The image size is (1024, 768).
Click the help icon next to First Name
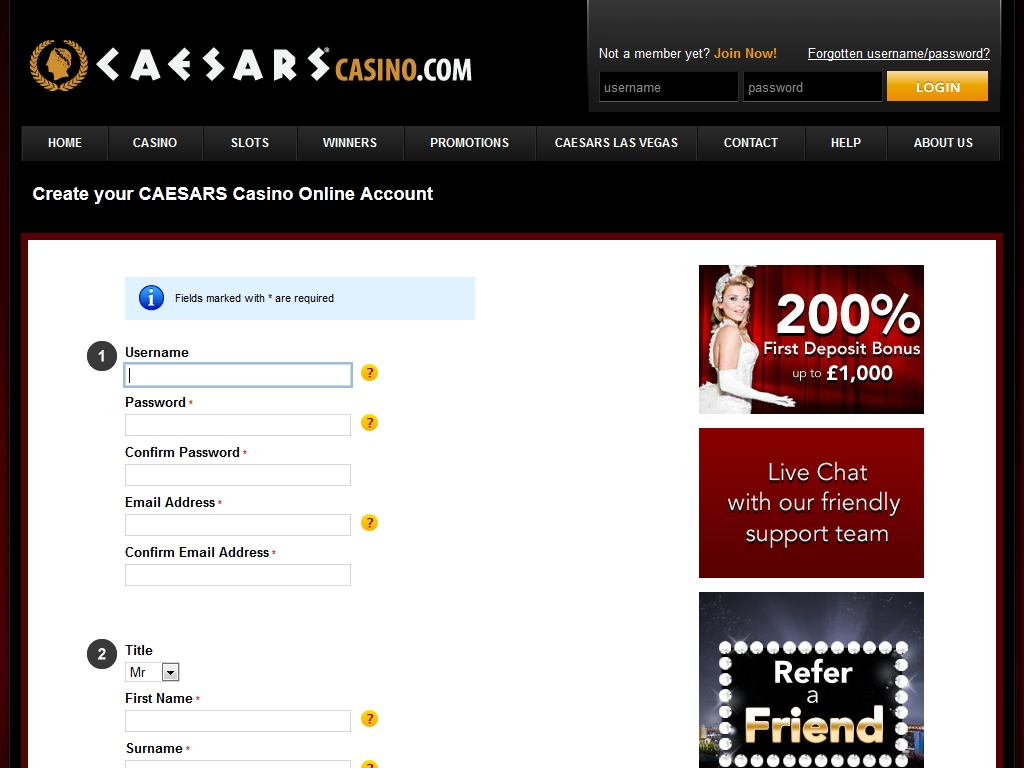coord(369,719)
